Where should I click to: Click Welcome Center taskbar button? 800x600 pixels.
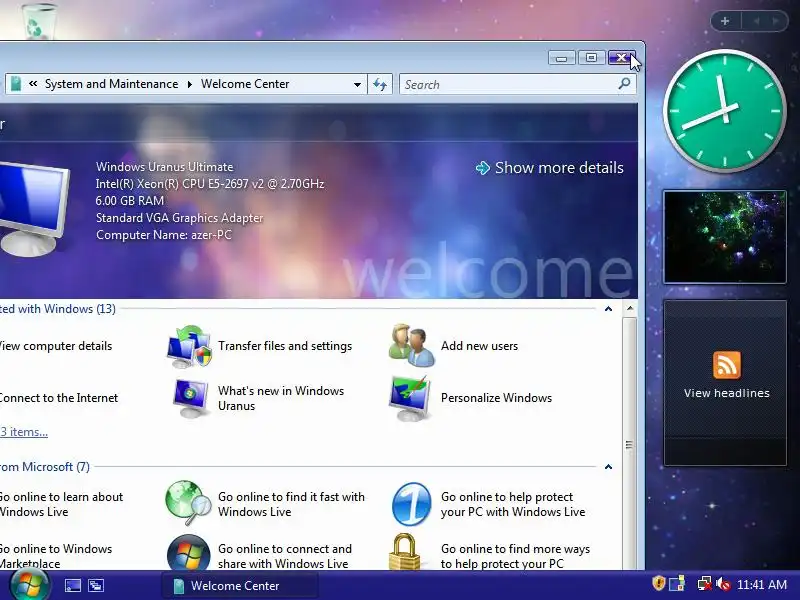click(x=240, y=585)
